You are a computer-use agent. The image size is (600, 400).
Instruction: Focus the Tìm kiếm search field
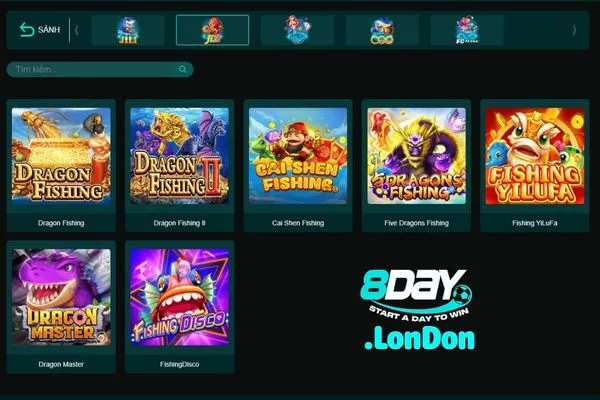coord(100,69)
